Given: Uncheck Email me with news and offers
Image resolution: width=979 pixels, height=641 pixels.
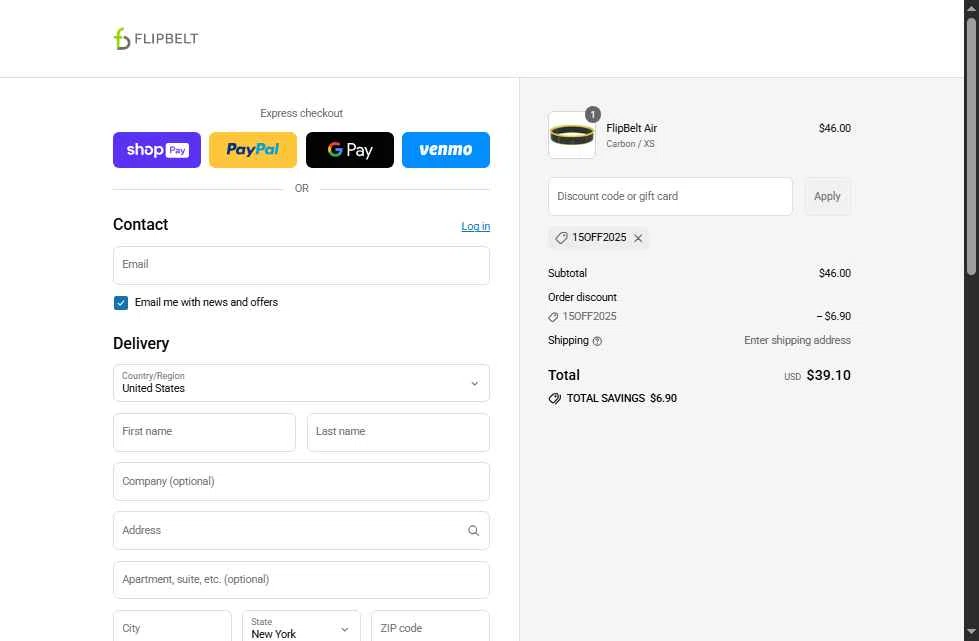Looking at the screenshot, I should [121, 303].
